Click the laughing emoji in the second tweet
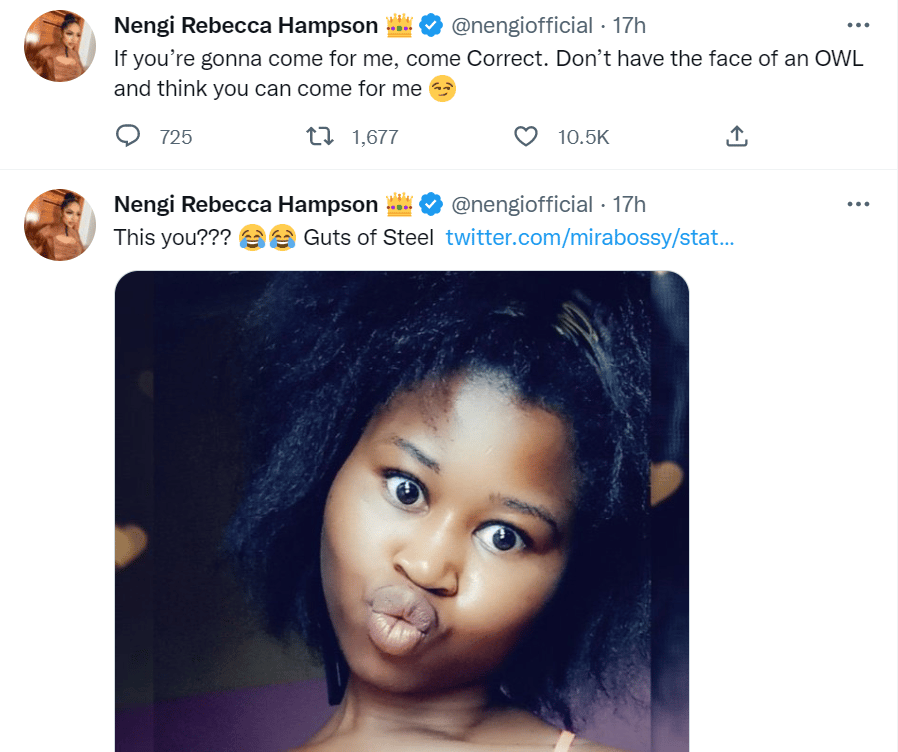The height and width of the screenshot is (752, 898). point(254,238)
